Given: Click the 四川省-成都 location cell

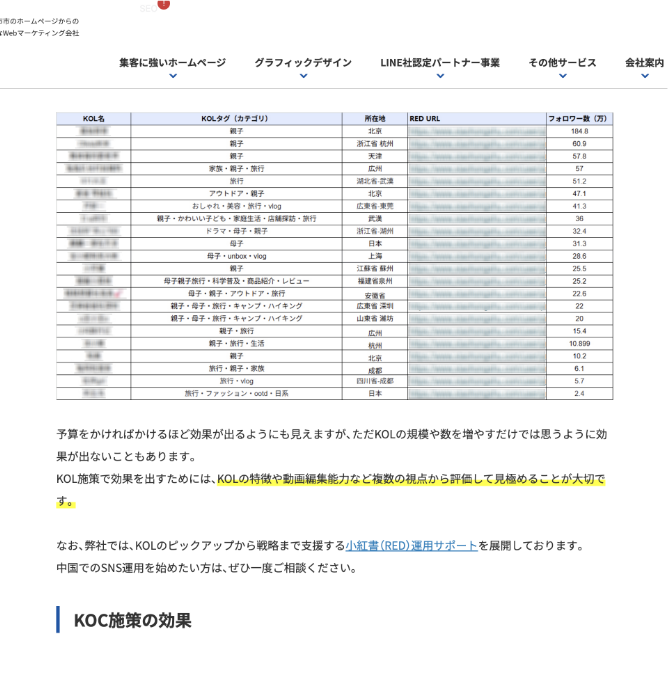Looking at the screenshot, I should pyautogui.click(x=375, y=381).
